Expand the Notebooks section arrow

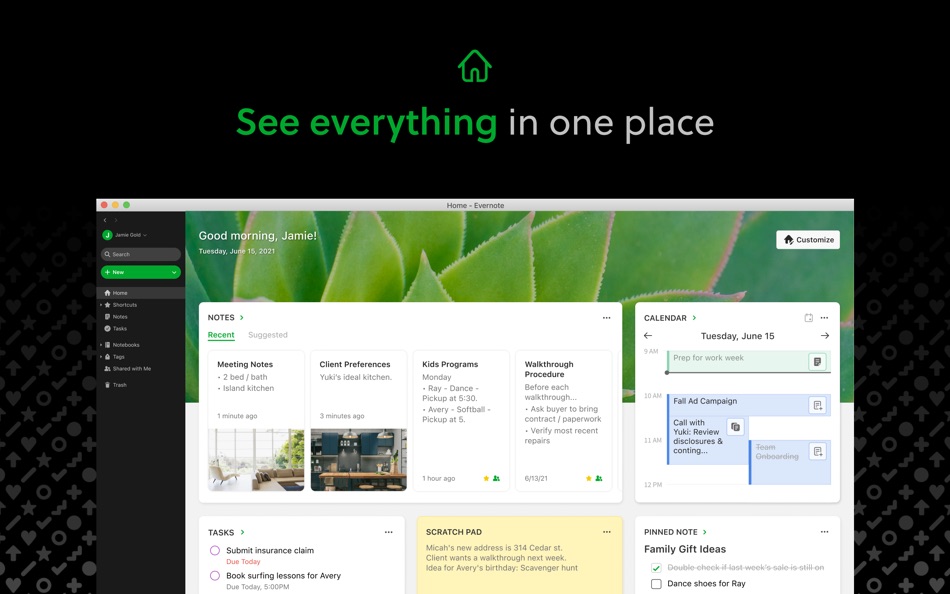tap(101, 345)
